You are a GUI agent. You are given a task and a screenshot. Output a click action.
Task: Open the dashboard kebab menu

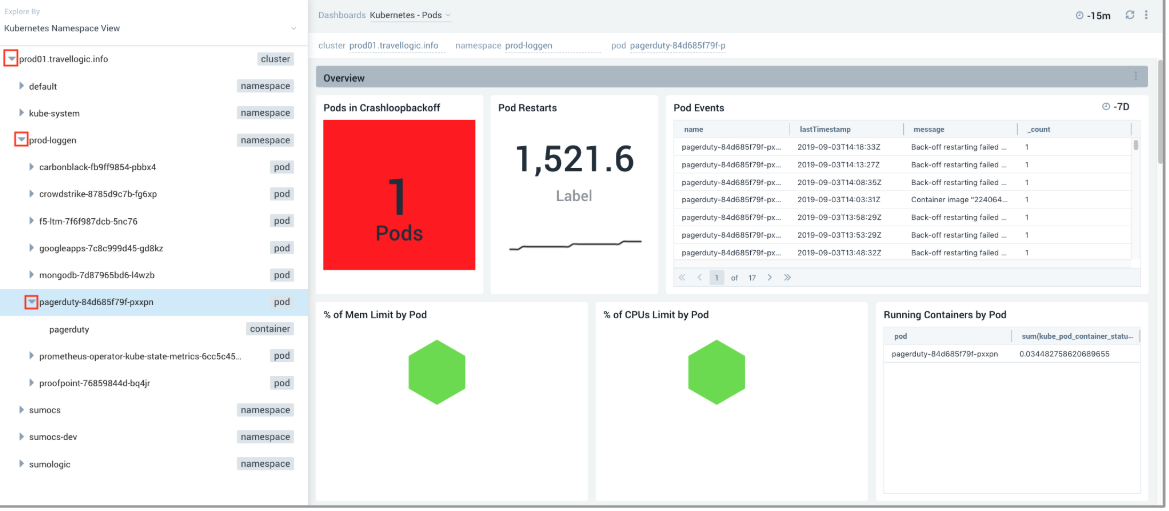pos(1147,15)
